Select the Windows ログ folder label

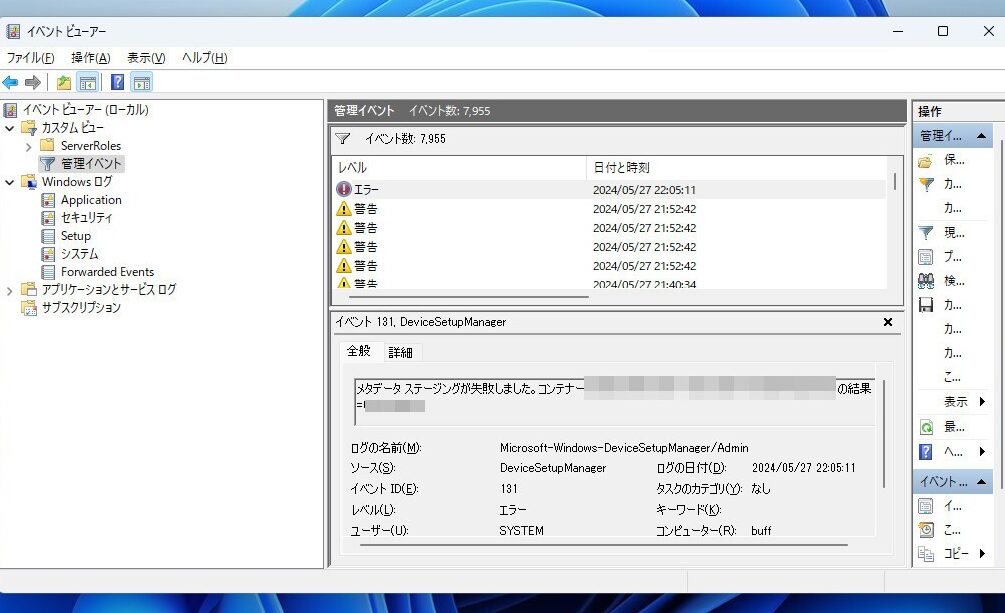pos(77,181)
